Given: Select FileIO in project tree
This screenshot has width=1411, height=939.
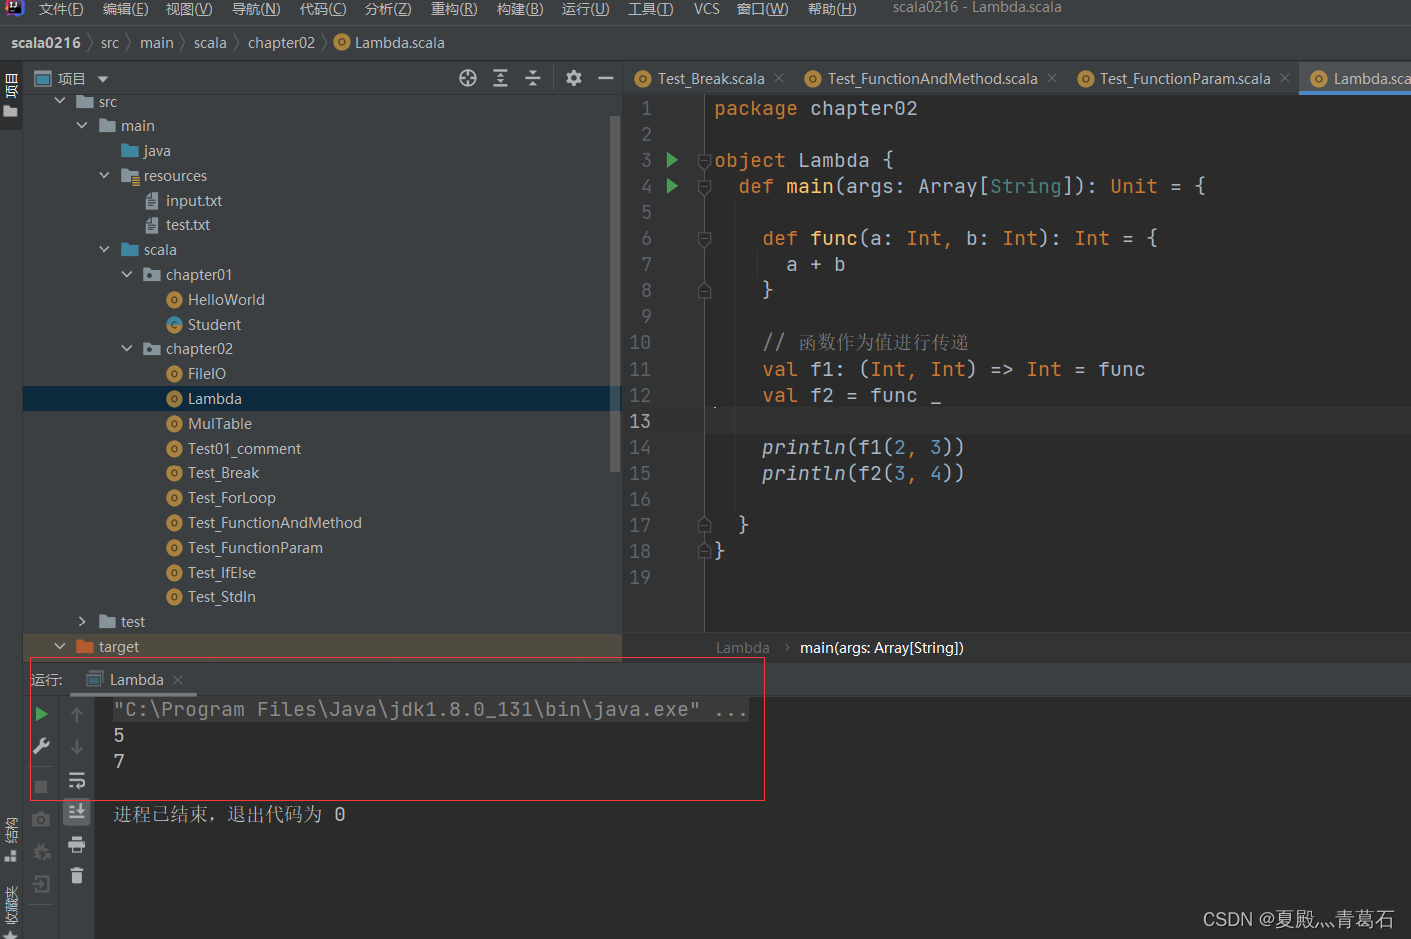Looking at the screenshot, I should click(x=207, y=374).
